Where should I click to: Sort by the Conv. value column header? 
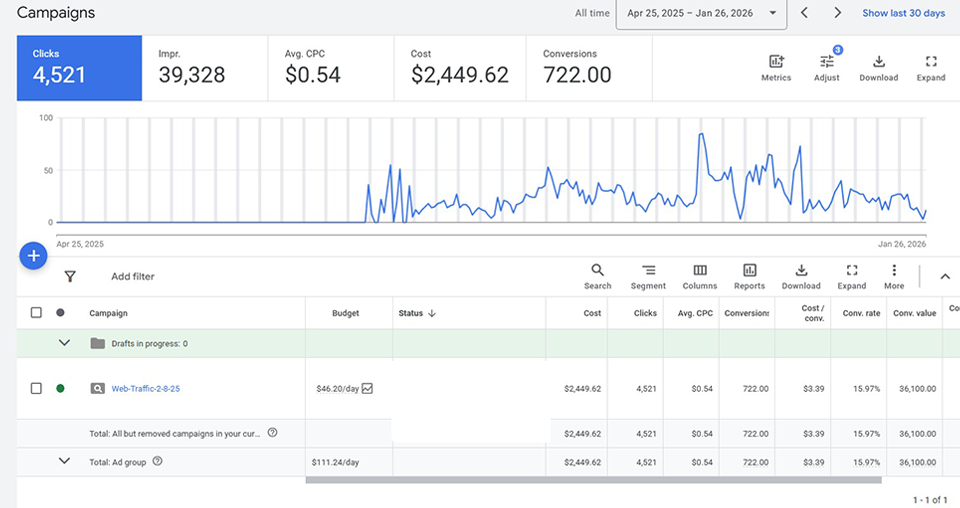915,313
